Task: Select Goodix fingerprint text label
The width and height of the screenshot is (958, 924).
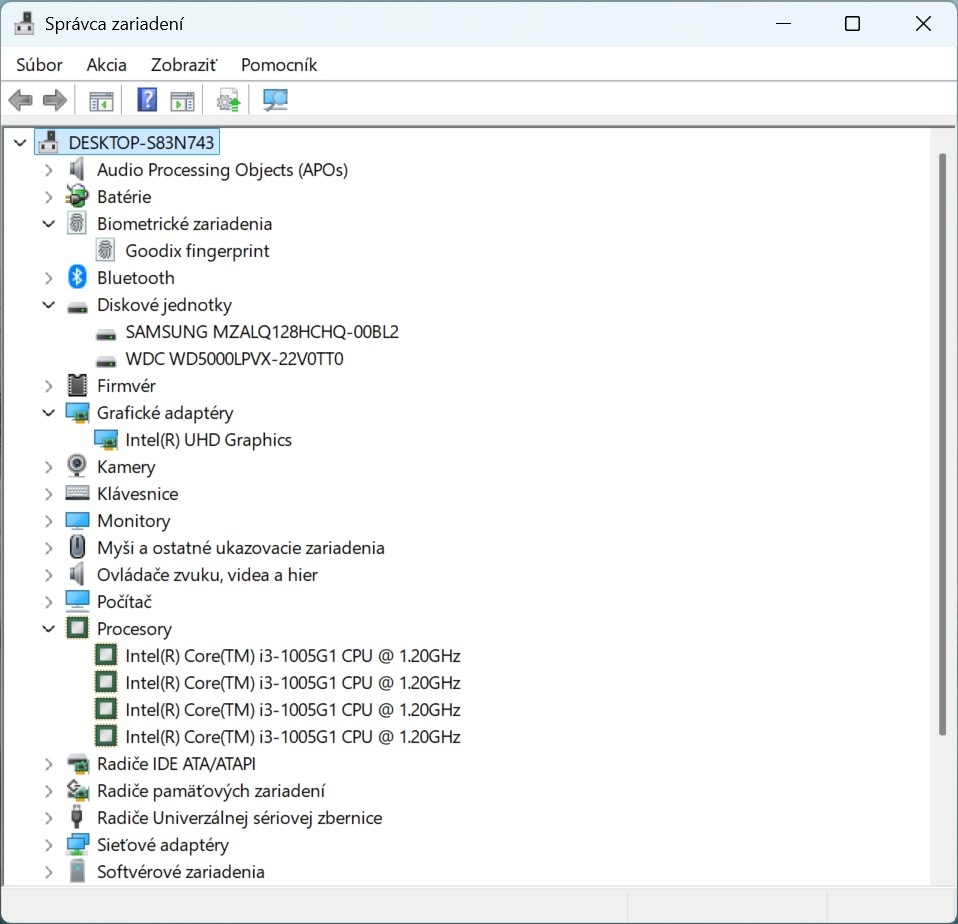Action: point(197,251)
